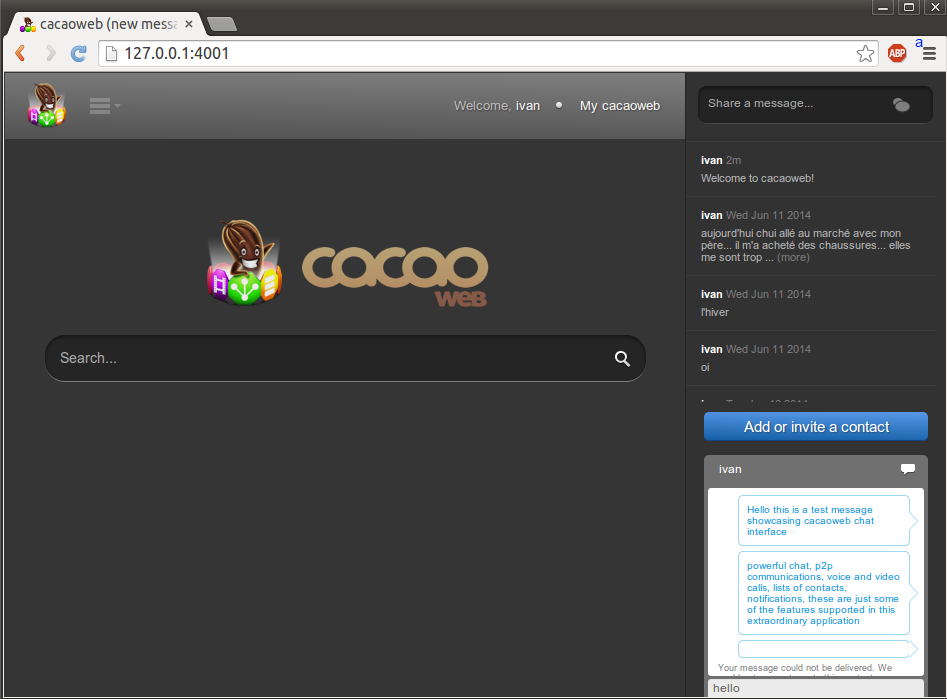Click the cacaoweb mascot logo in header
This screenshot has width=947, height=699.
(x=47, y=105)
